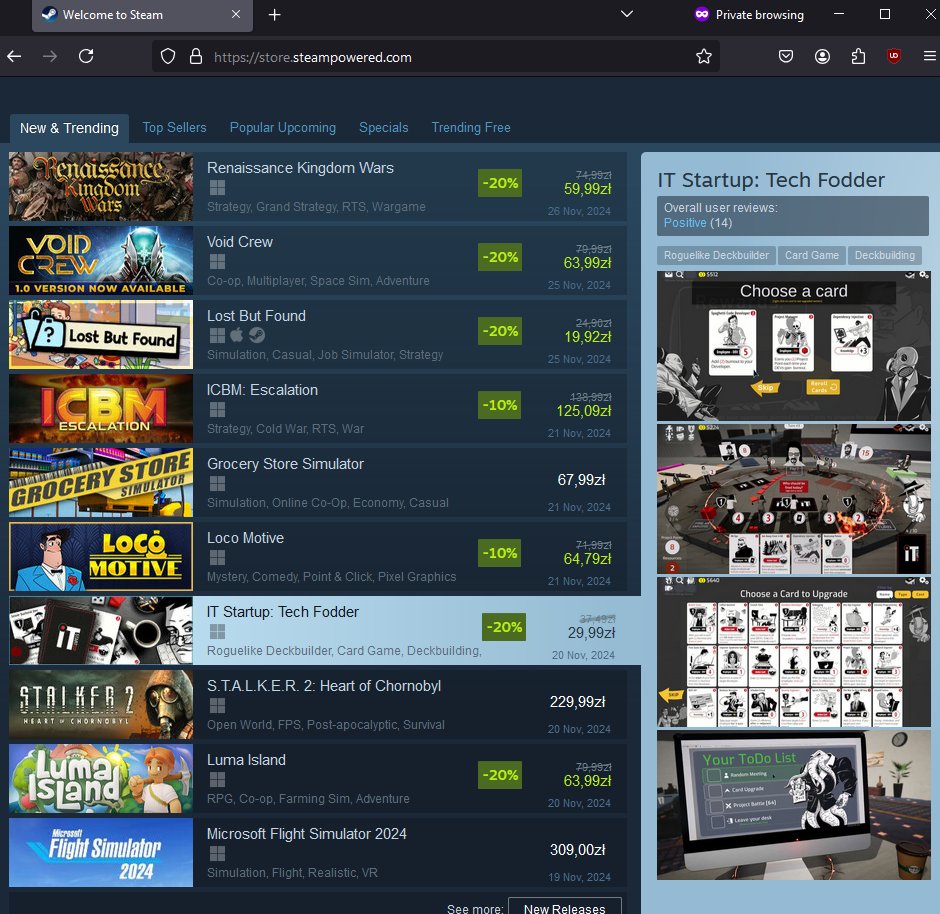Image resolution: width=940 pixels, height=914 pixels.
Task: Click Lost But Found capsule image
Action: (101, 334)
